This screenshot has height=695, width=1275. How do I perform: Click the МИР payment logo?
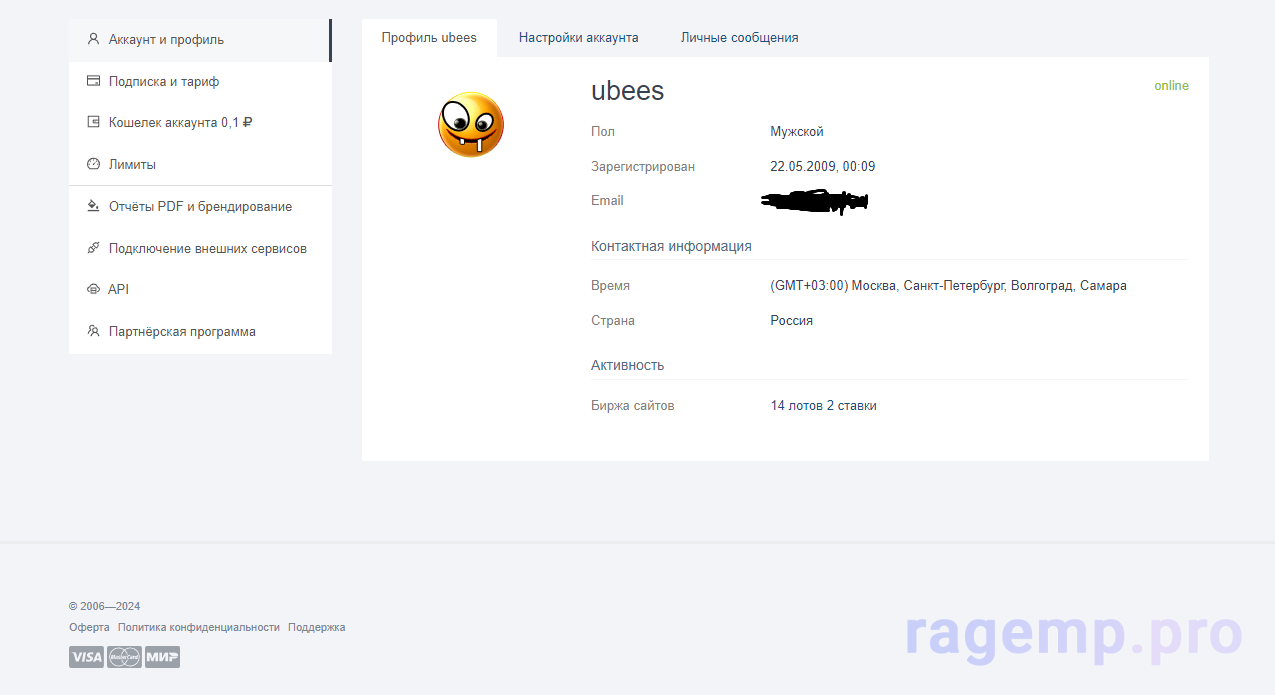pos(162,657)
